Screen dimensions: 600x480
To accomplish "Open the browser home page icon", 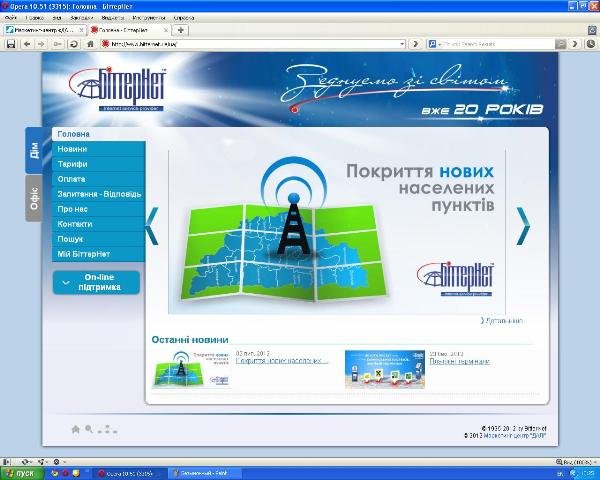I will click(x=90, y=44).
